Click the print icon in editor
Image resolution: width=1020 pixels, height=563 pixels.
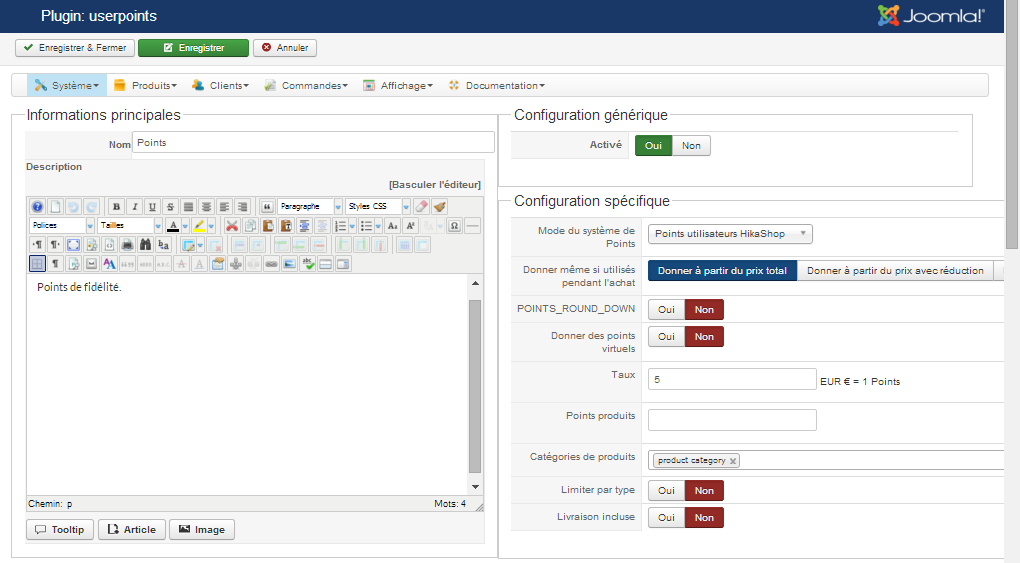pyautogui.click(x=127, y=244)
